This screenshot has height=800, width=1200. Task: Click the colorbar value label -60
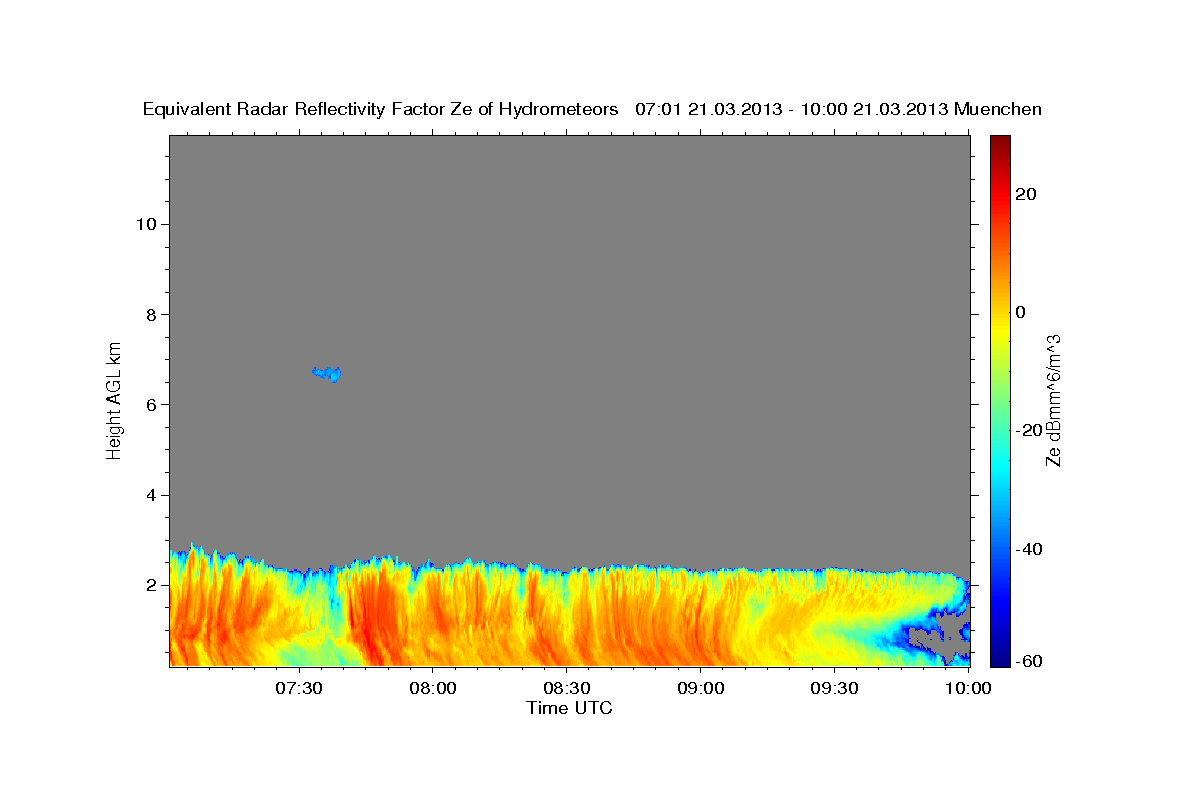pos(1029,661)
